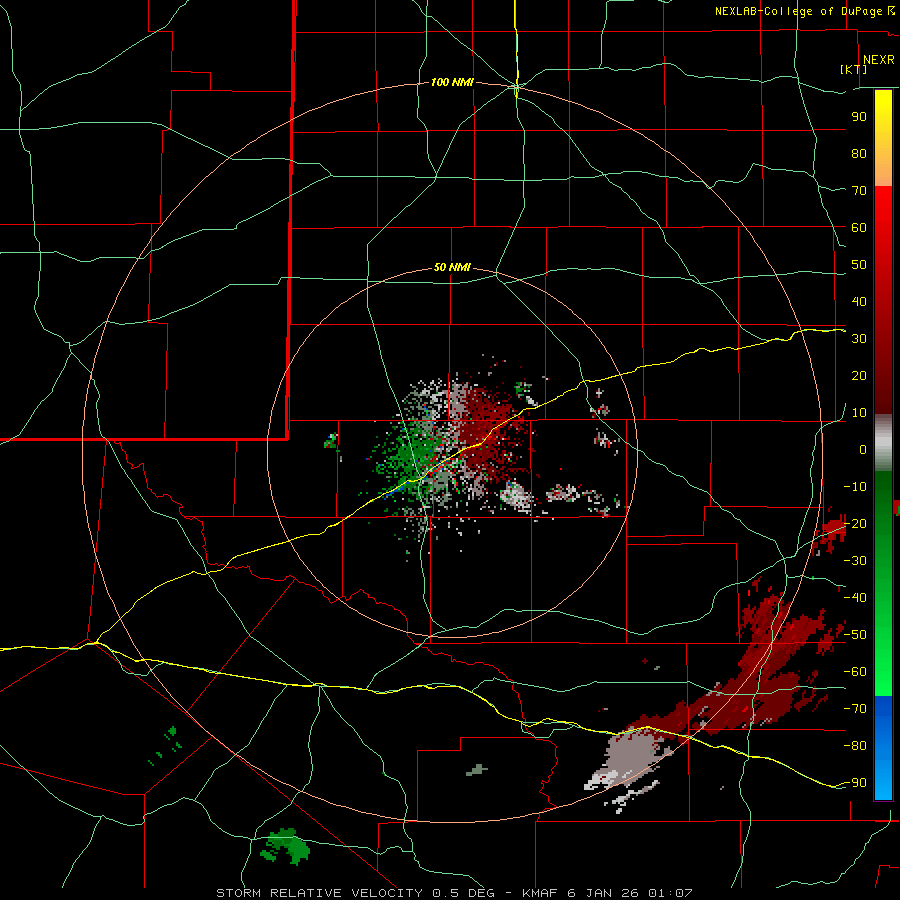Click the large green echo cluster at bottom

285,847
